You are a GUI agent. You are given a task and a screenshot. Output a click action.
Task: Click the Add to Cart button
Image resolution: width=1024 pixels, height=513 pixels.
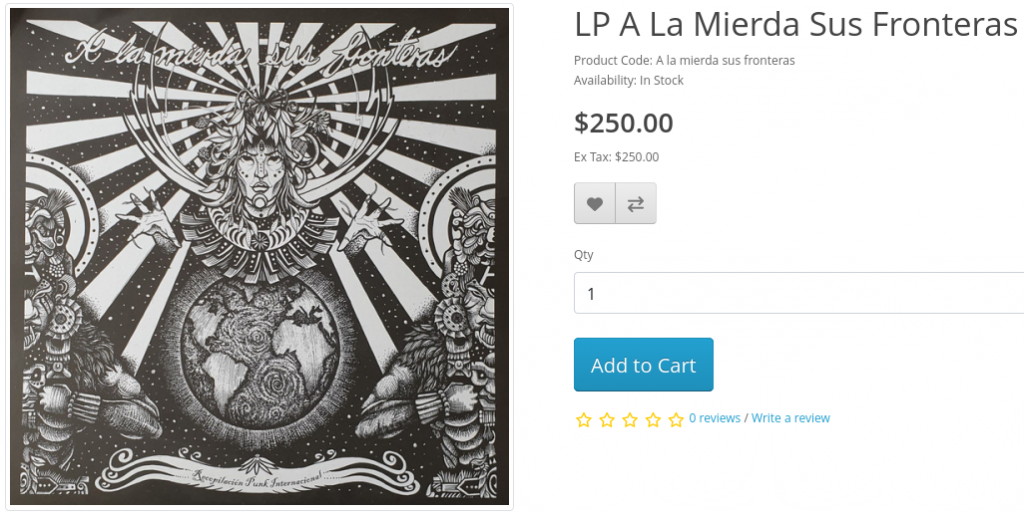click(x=643, y=365)
